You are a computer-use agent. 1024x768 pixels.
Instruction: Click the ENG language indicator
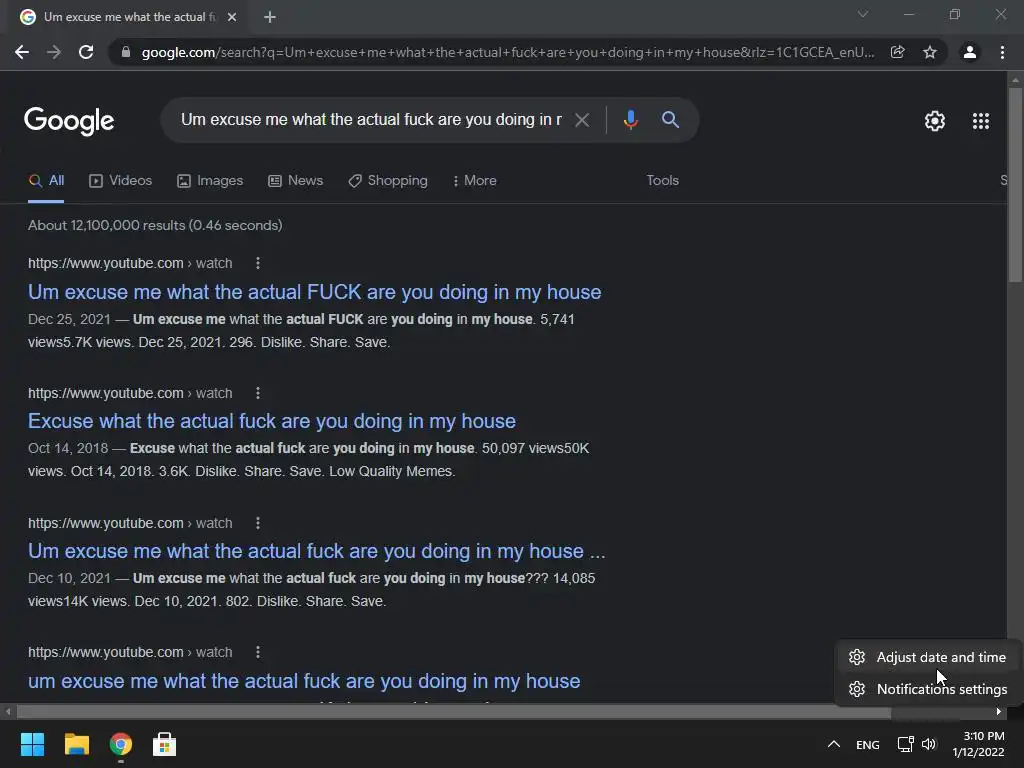pyautogui.click(x=868, y=745)
